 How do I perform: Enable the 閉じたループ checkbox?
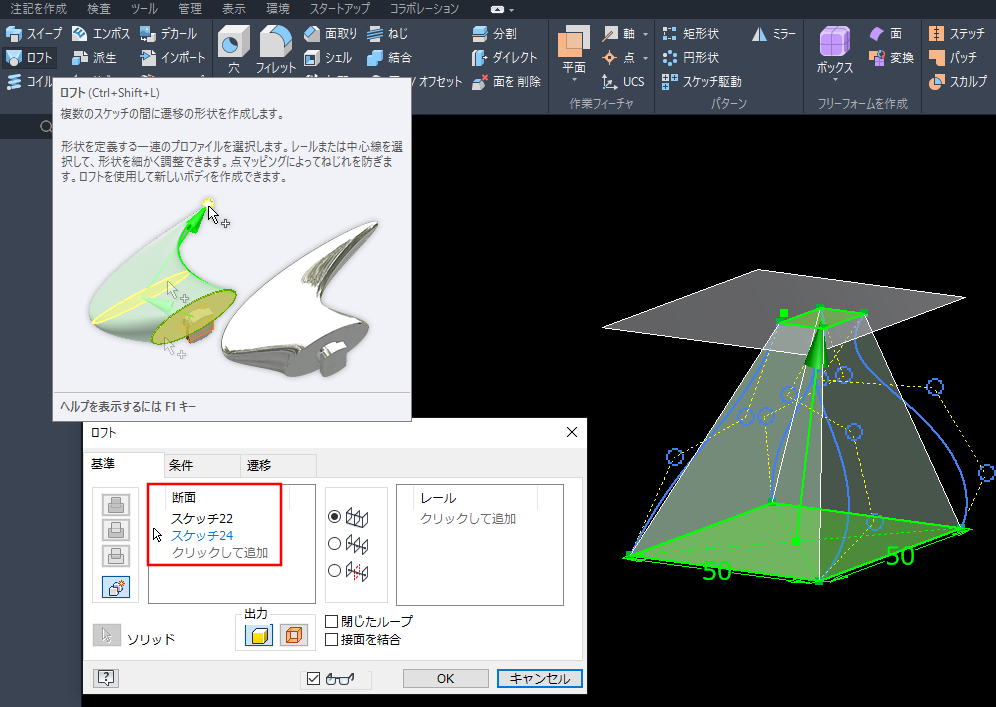331,622
